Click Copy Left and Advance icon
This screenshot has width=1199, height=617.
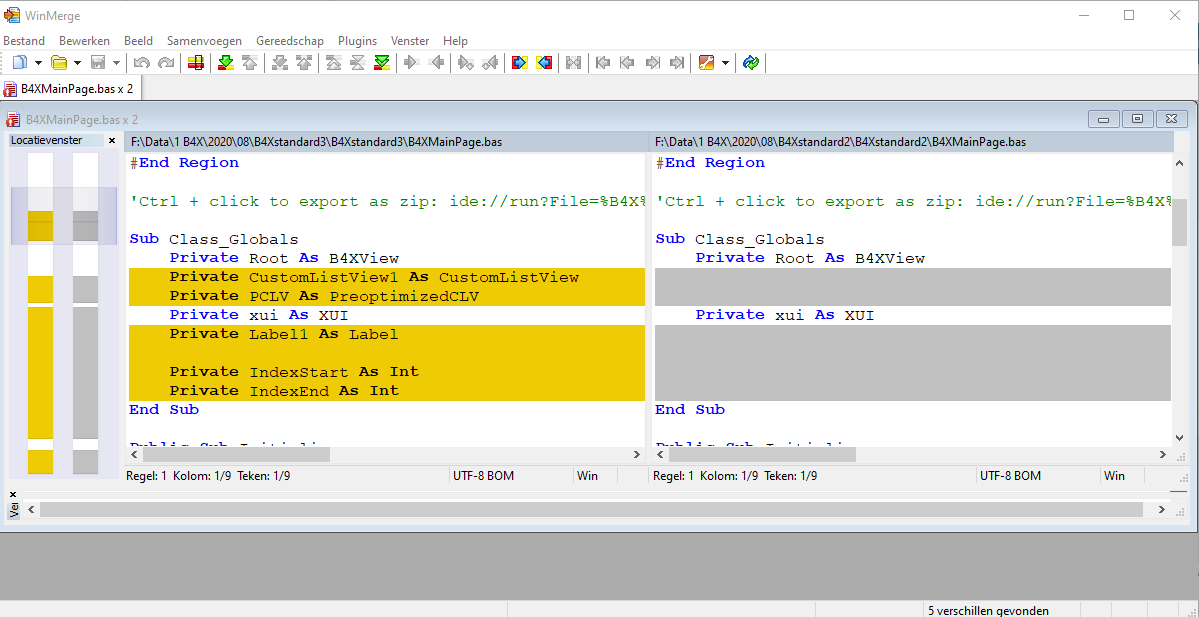[x=489, y=63]
